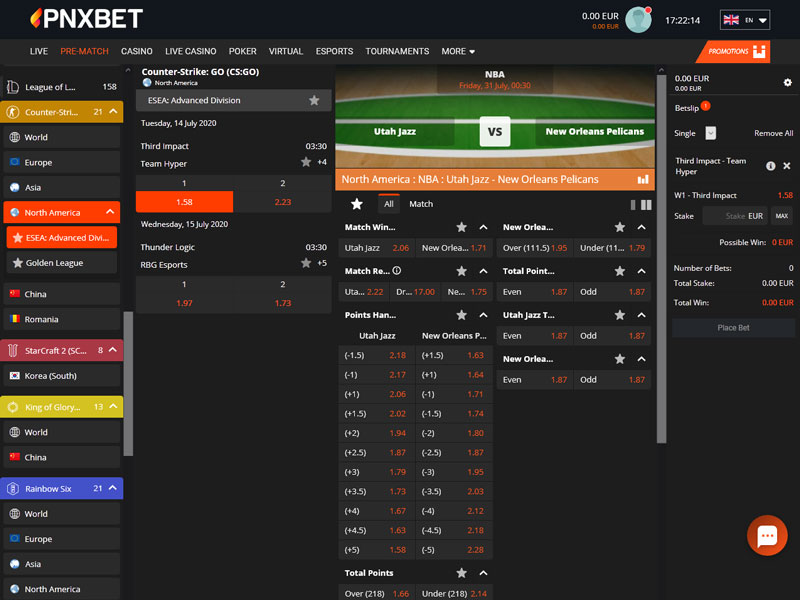Favorite the Over/Under 218 Total Points market
The height and width of the screenshot is (600, 800).
click(461, 573)
